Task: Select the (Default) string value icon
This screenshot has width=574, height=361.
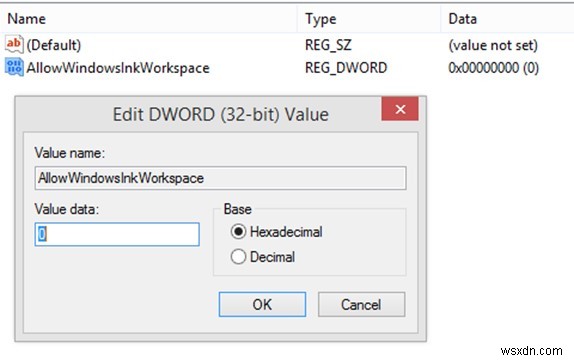Action: tap(14, 45)
